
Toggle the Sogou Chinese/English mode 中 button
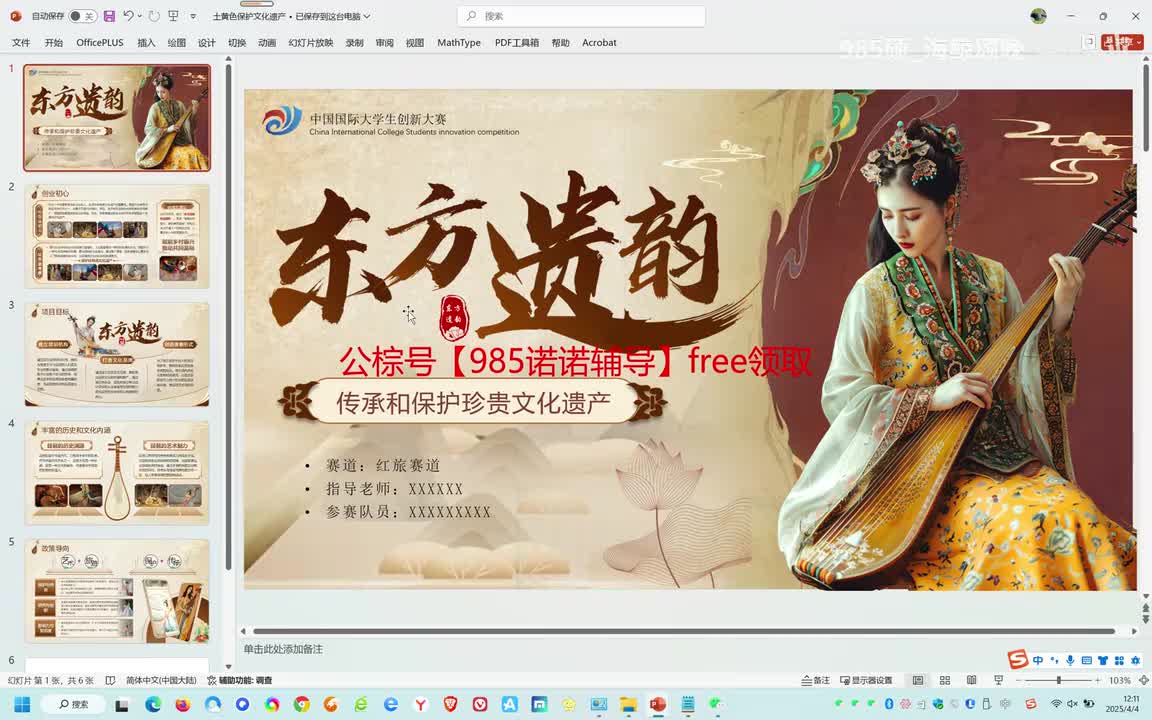point(1037,660)
